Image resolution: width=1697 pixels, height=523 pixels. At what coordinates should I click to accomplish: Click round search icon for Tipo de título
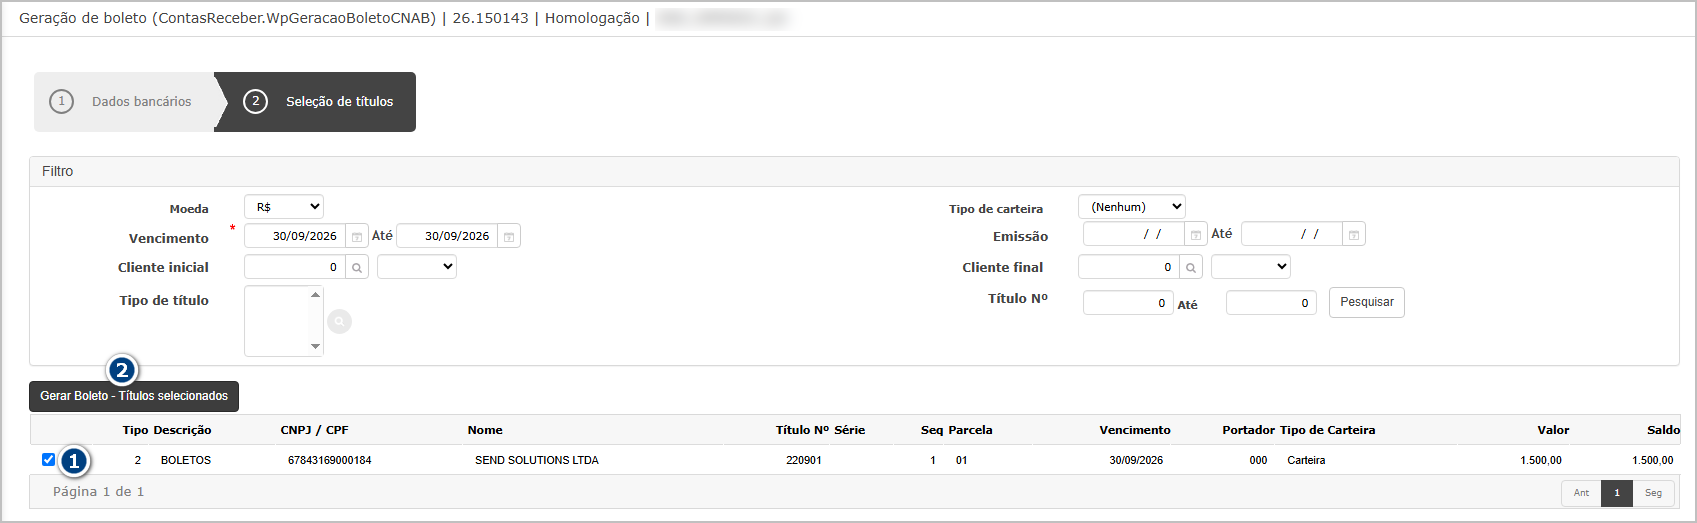coord(340,322)
